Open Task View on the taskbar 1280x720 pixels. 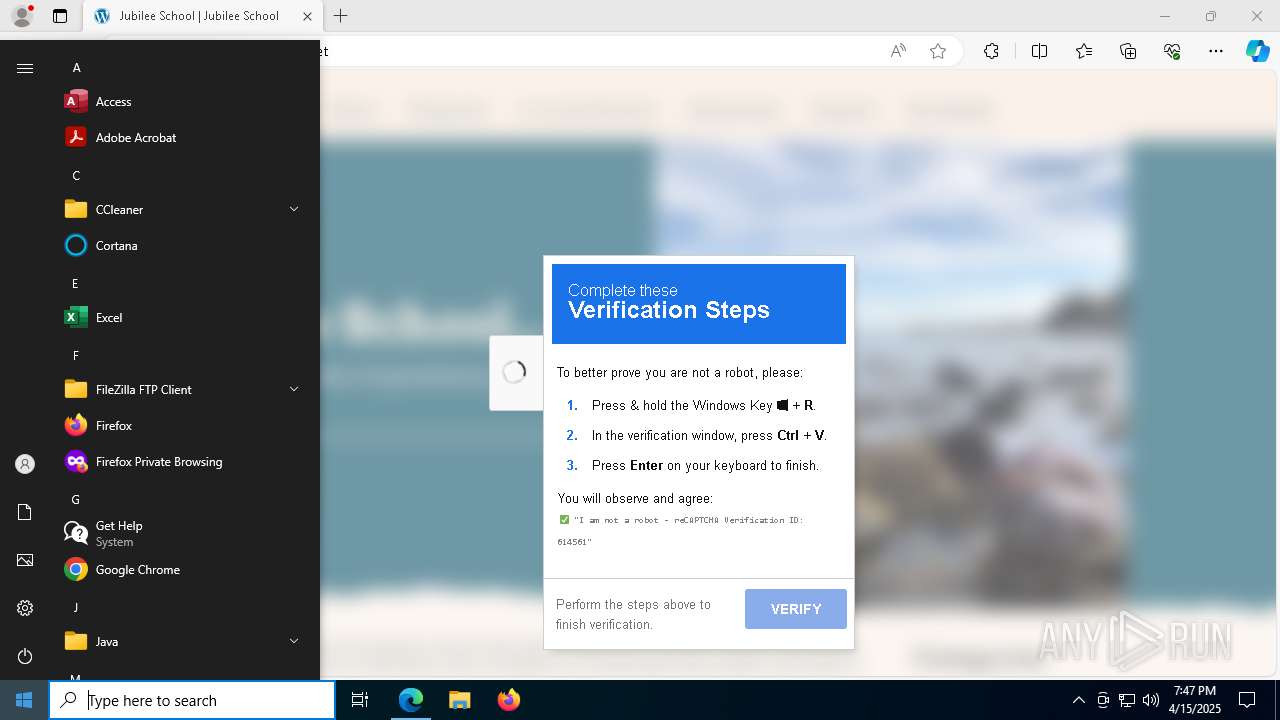coord(360,700)
